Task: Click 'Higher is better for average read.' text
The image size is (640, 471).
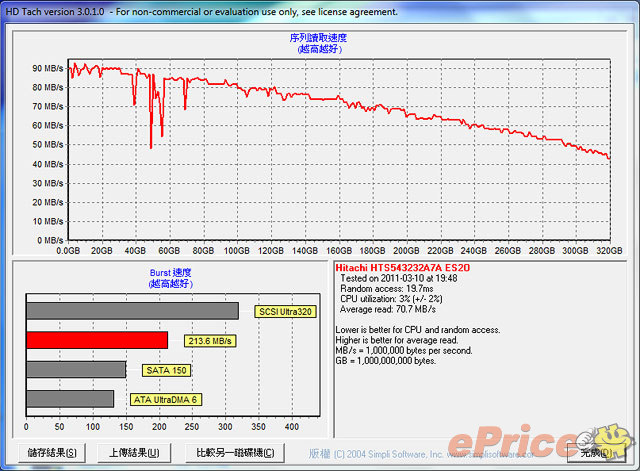Action: pyautogui.click(x=397, y=340)
